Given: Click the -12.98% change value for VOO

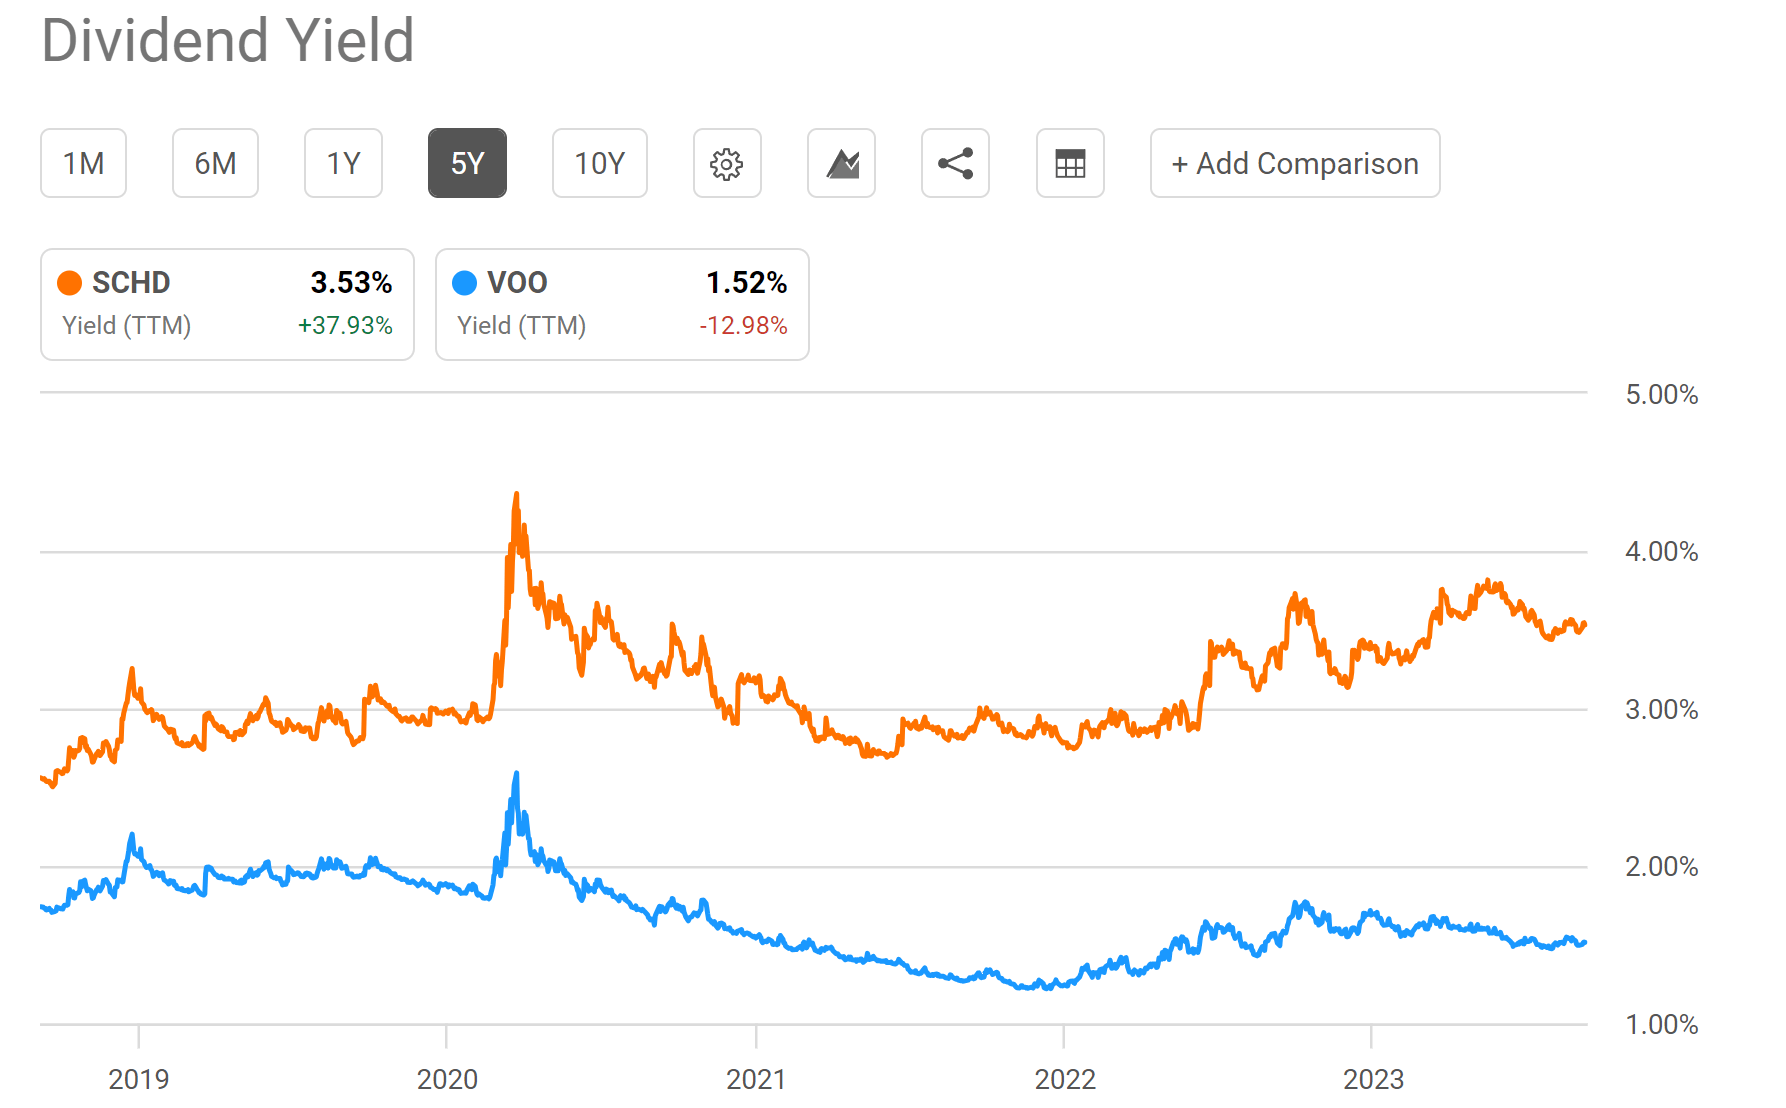Looking at the screenshot, I should pyautogui.click(x=744, y=325).
